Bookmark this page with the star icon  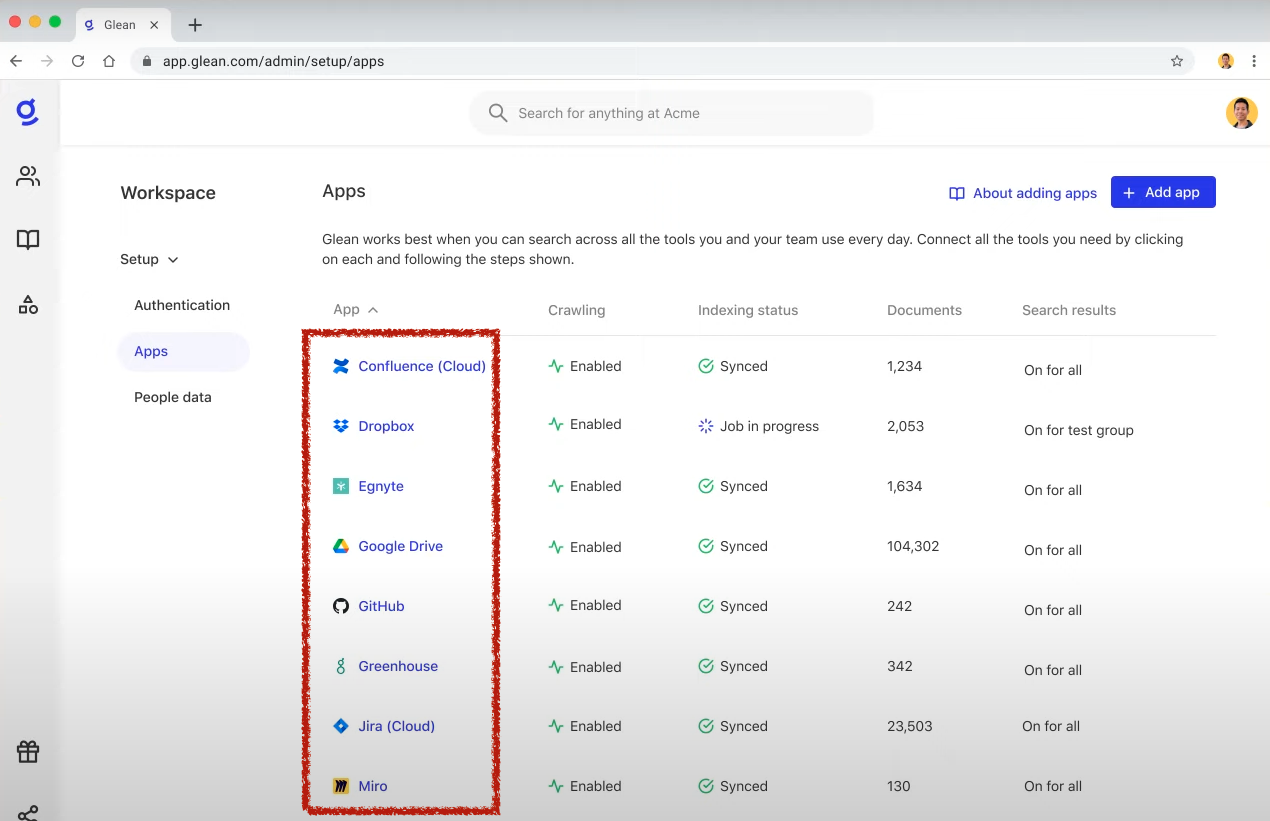[x=1177, y=61]
